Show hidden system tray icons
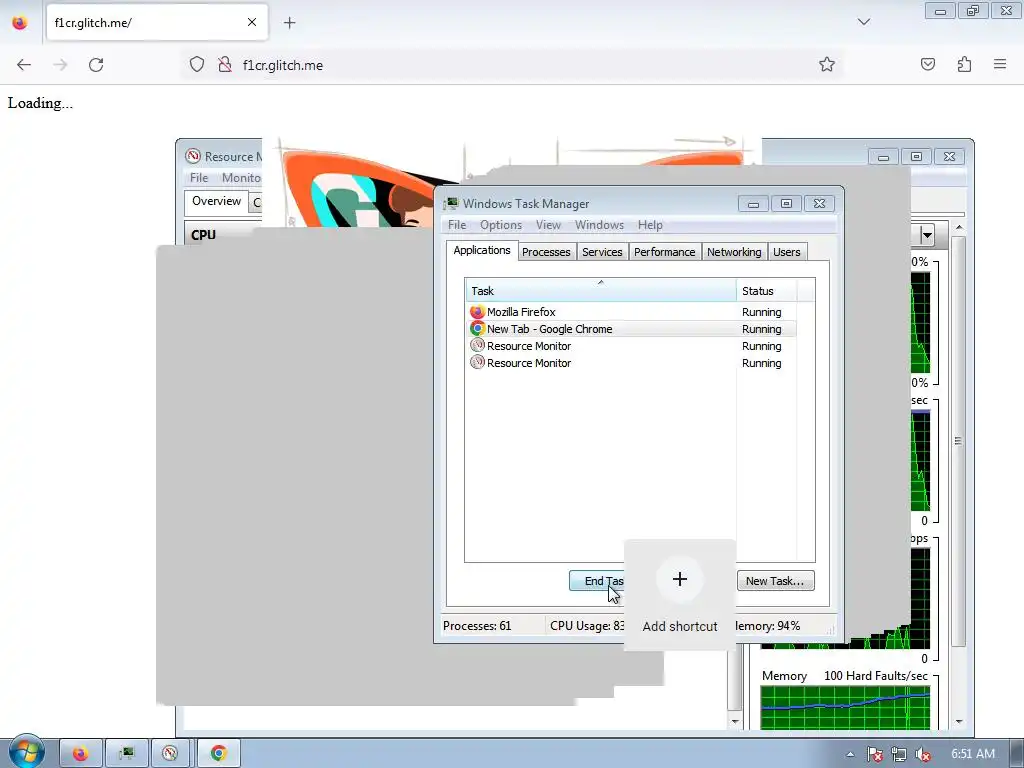The height and width of the screenshot is (768, 1024). (x=850, y=754)
